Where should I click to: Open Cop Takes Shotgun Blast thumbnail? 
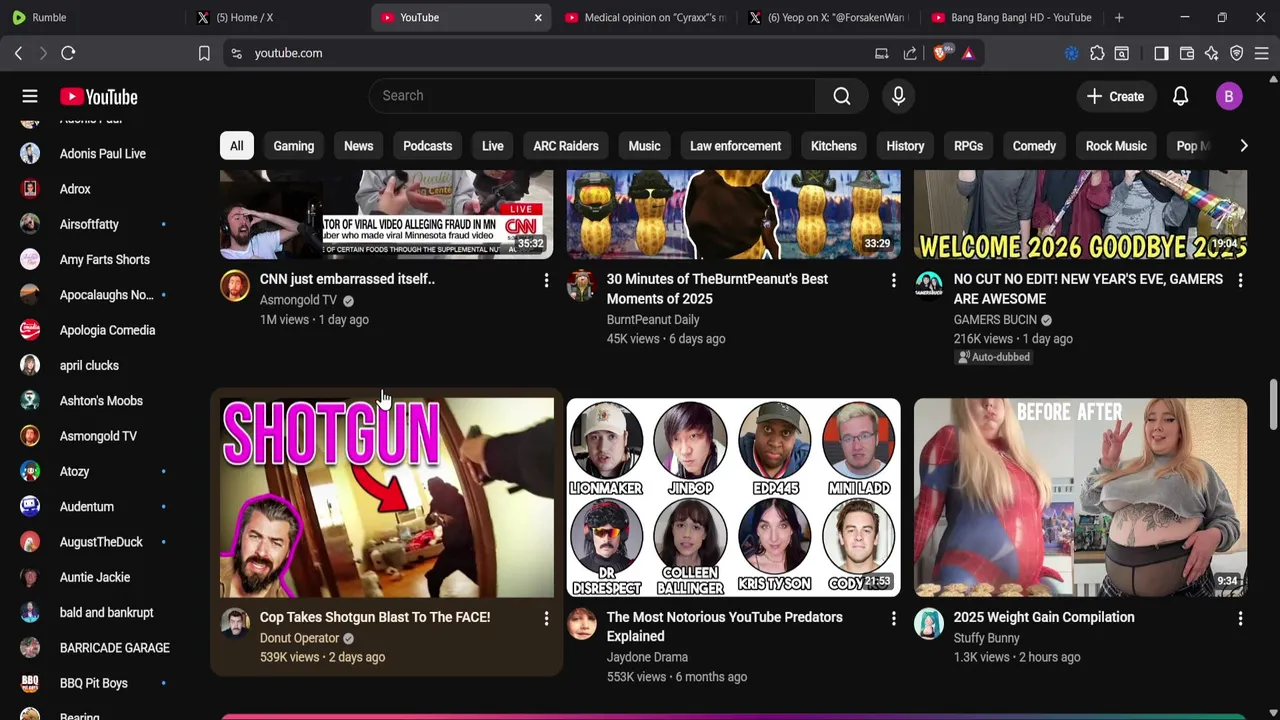(386, 497)
